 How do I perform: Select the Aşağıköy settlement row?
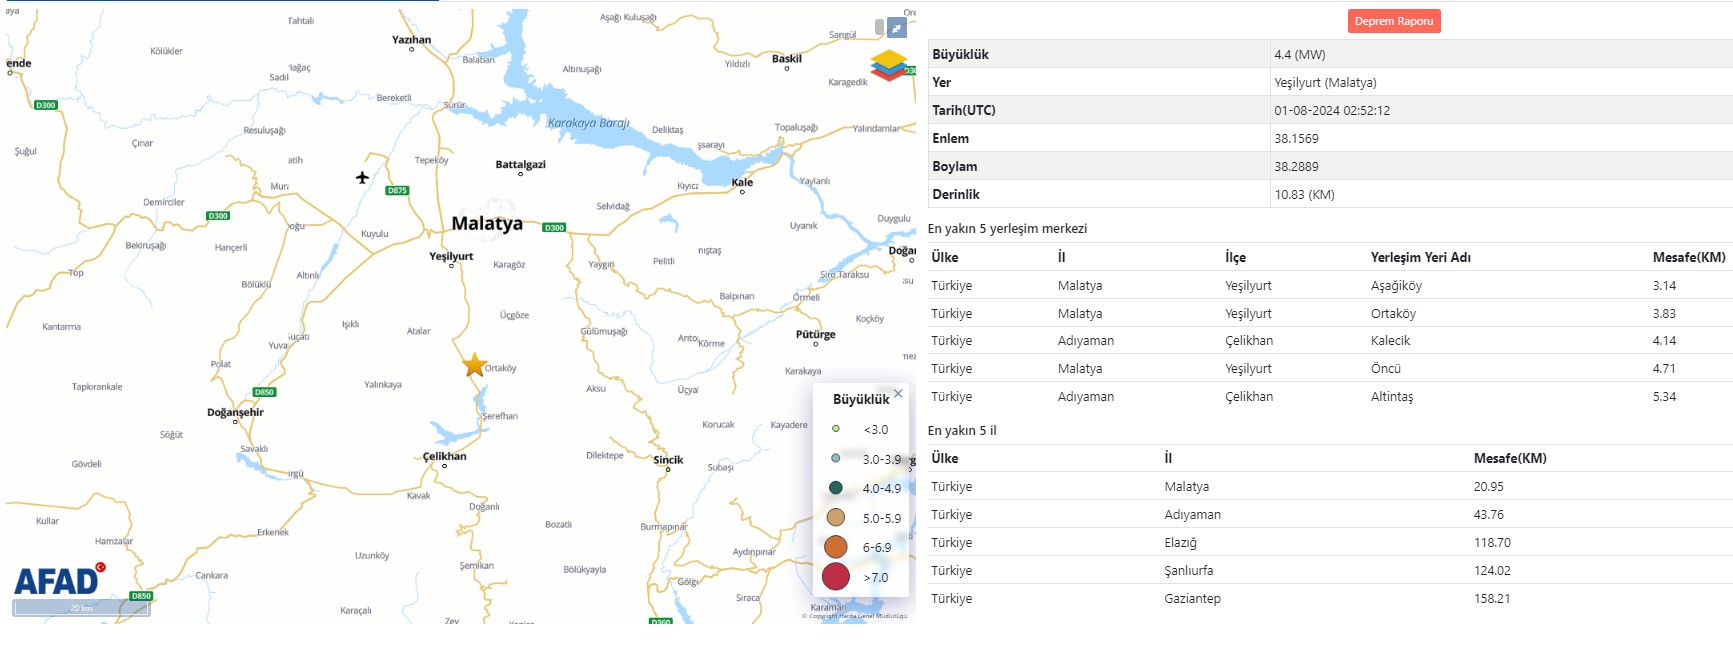point(1396,285)
